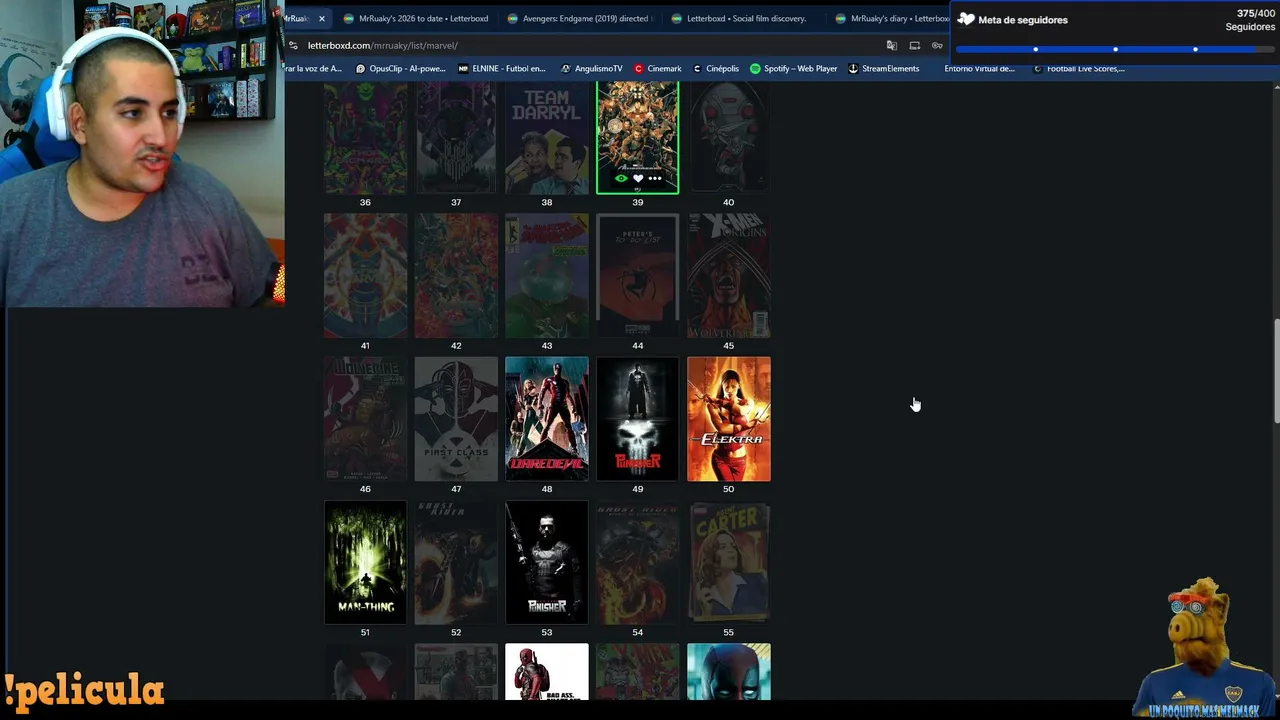Open the Man-Thing poster numbered 51

(365, 562)
